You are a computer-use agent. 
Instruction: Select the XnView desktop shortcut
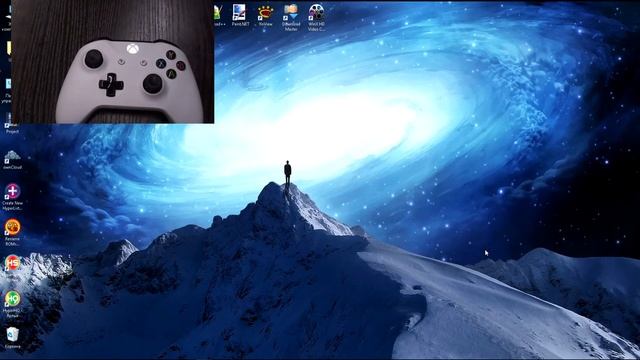point(265,16)
